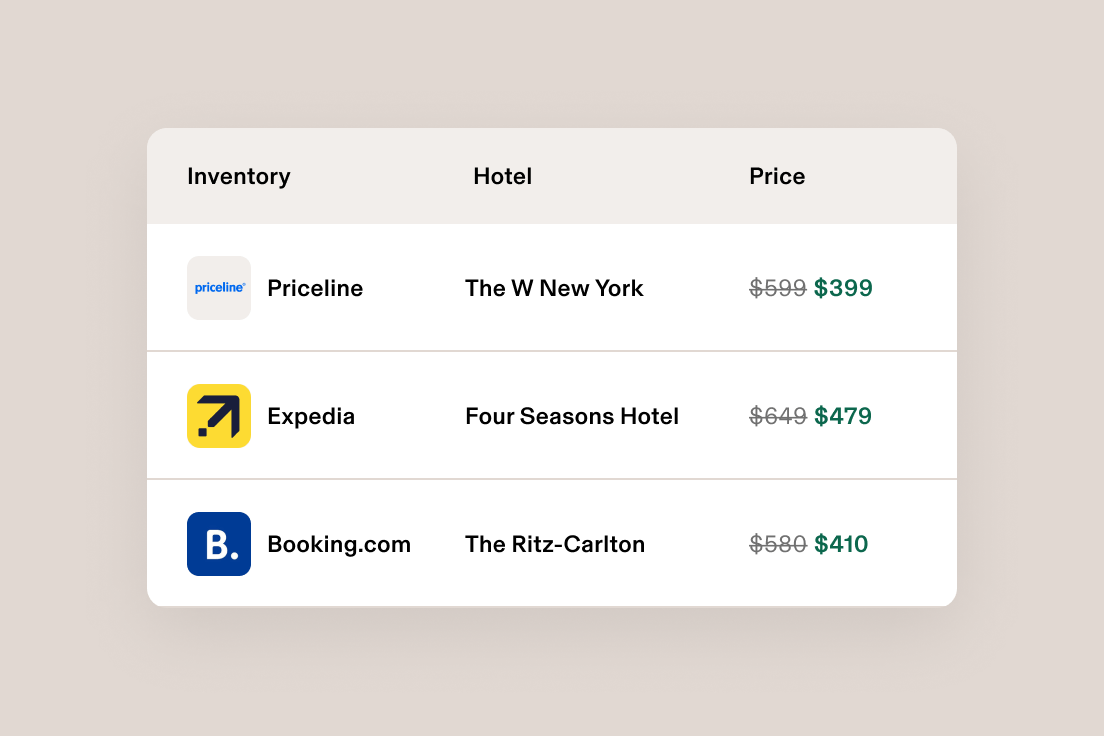
Task: Select the Four Seasons Hotel entry
Action: [x=571, y=416]
